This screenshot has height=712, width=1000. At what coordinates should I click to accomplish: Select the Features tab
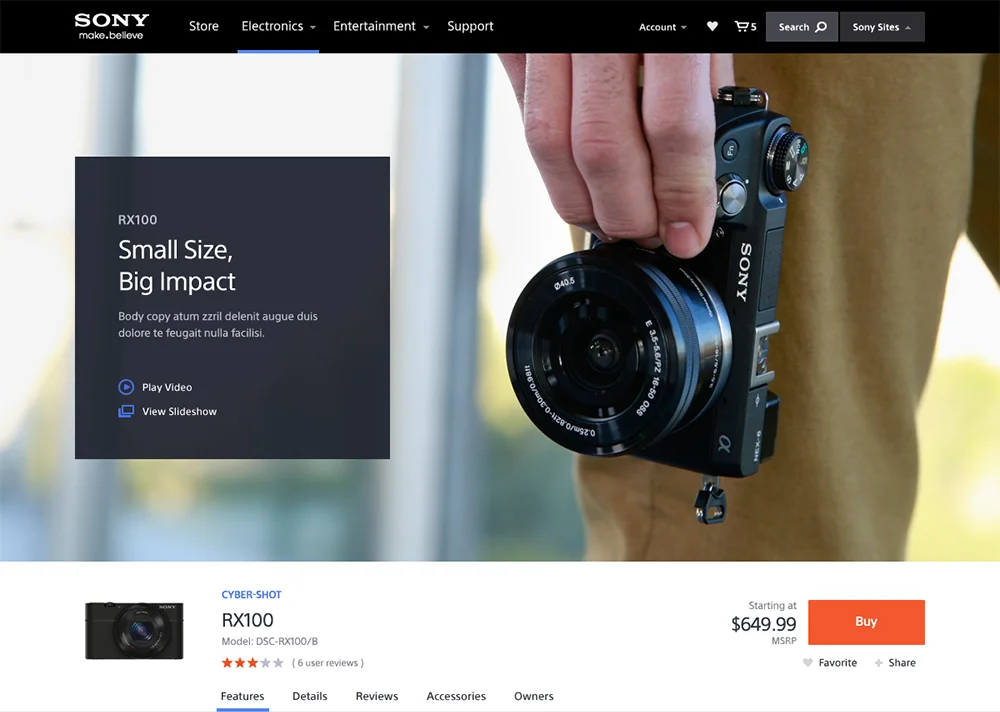242,696
